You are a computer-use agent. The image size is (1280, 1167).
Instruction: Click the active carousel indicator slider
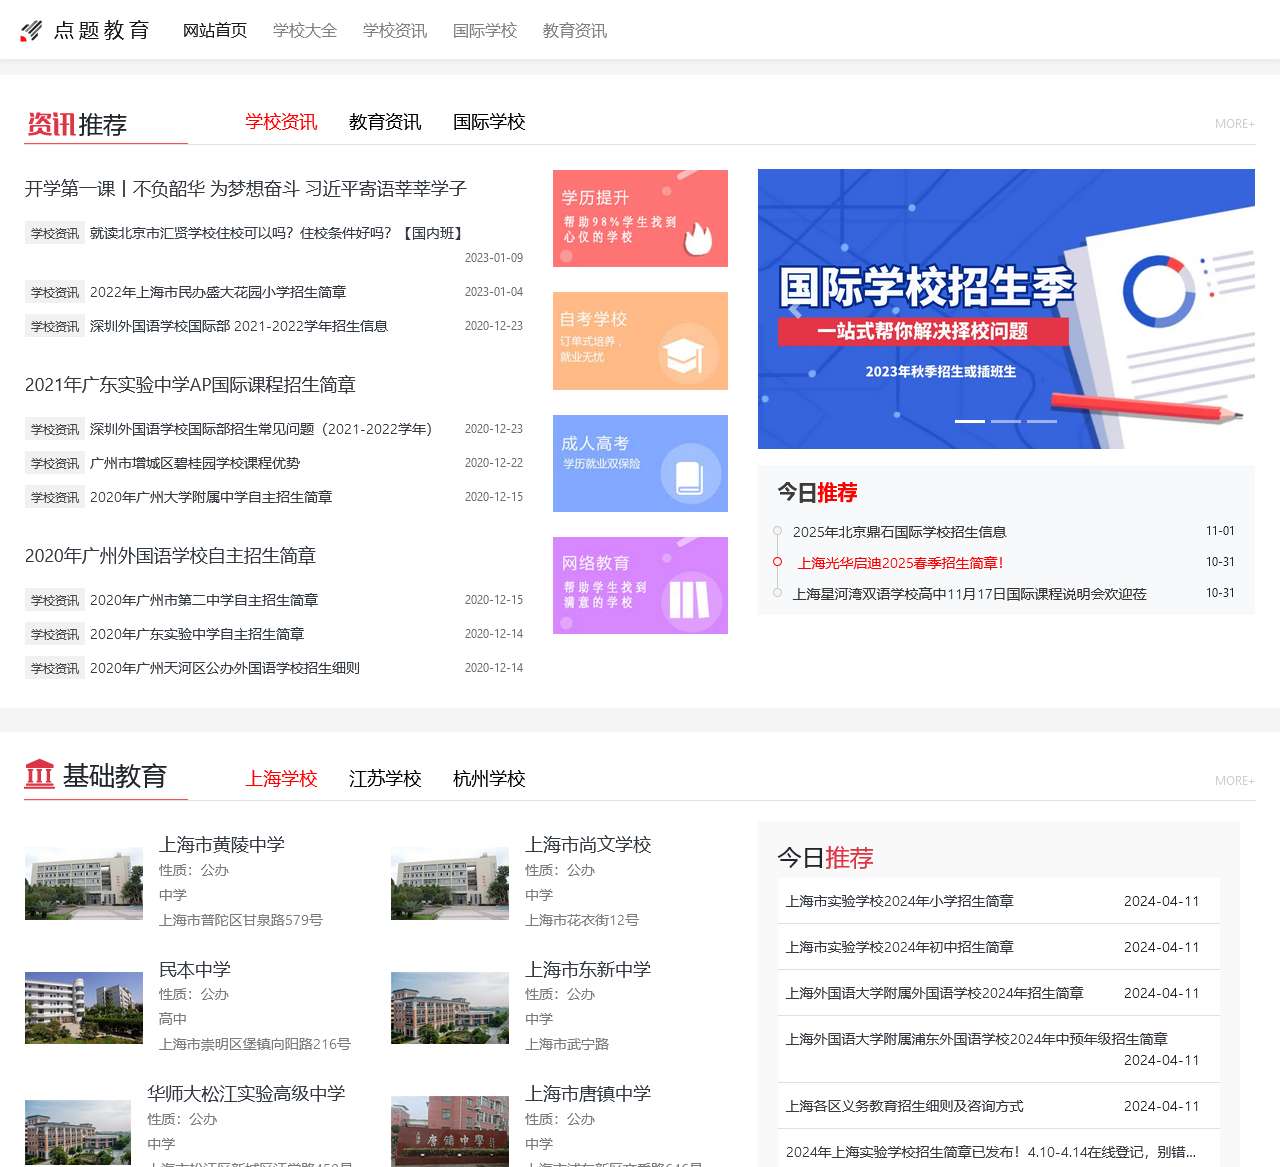968,422
